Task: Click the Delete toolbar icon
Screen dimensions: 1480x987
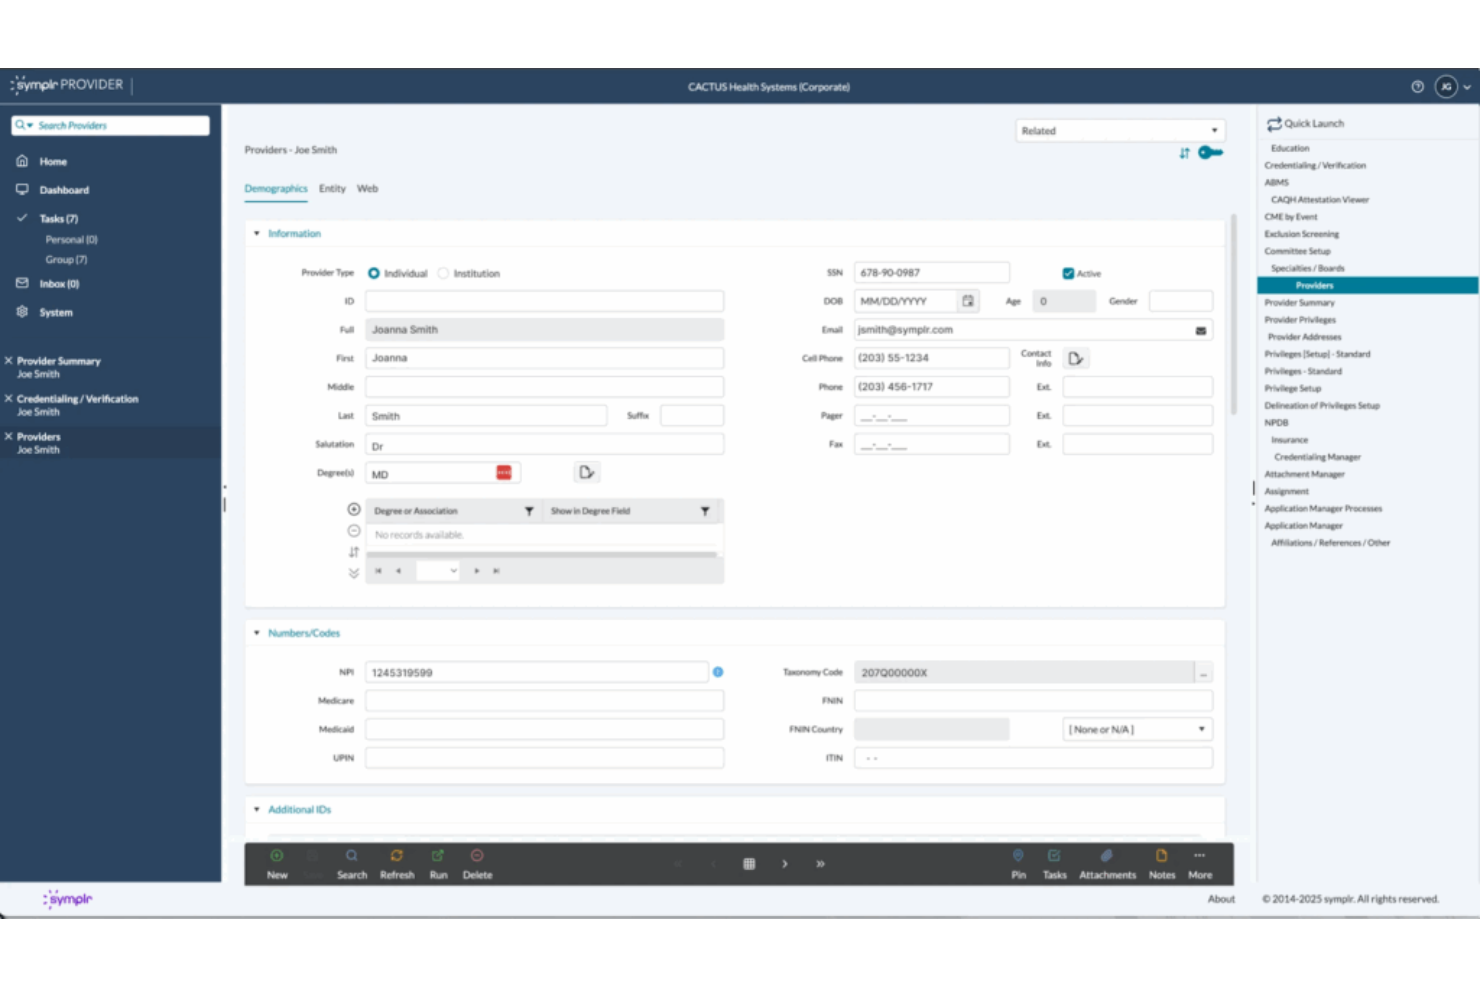Action: (477, 856)
